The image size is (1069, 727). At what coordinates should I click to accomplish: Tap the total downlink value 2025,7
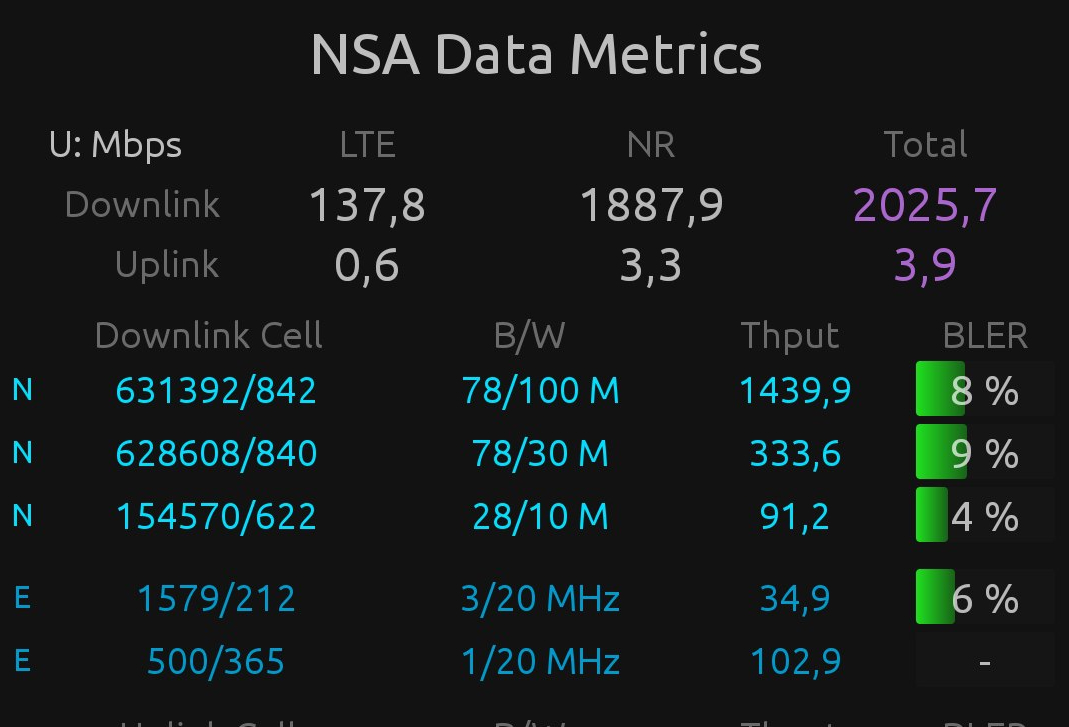pyautogui.click(x=925, y=205)
